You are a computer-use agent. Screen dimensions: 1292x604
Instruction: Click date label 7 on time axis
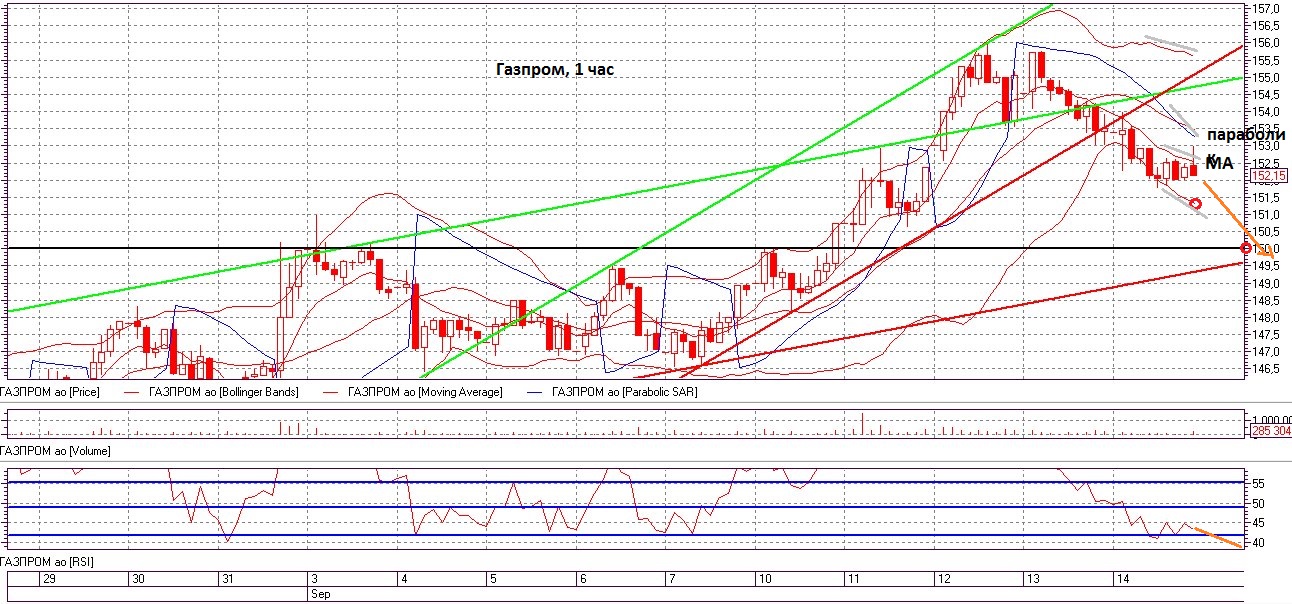pos(671,579)
